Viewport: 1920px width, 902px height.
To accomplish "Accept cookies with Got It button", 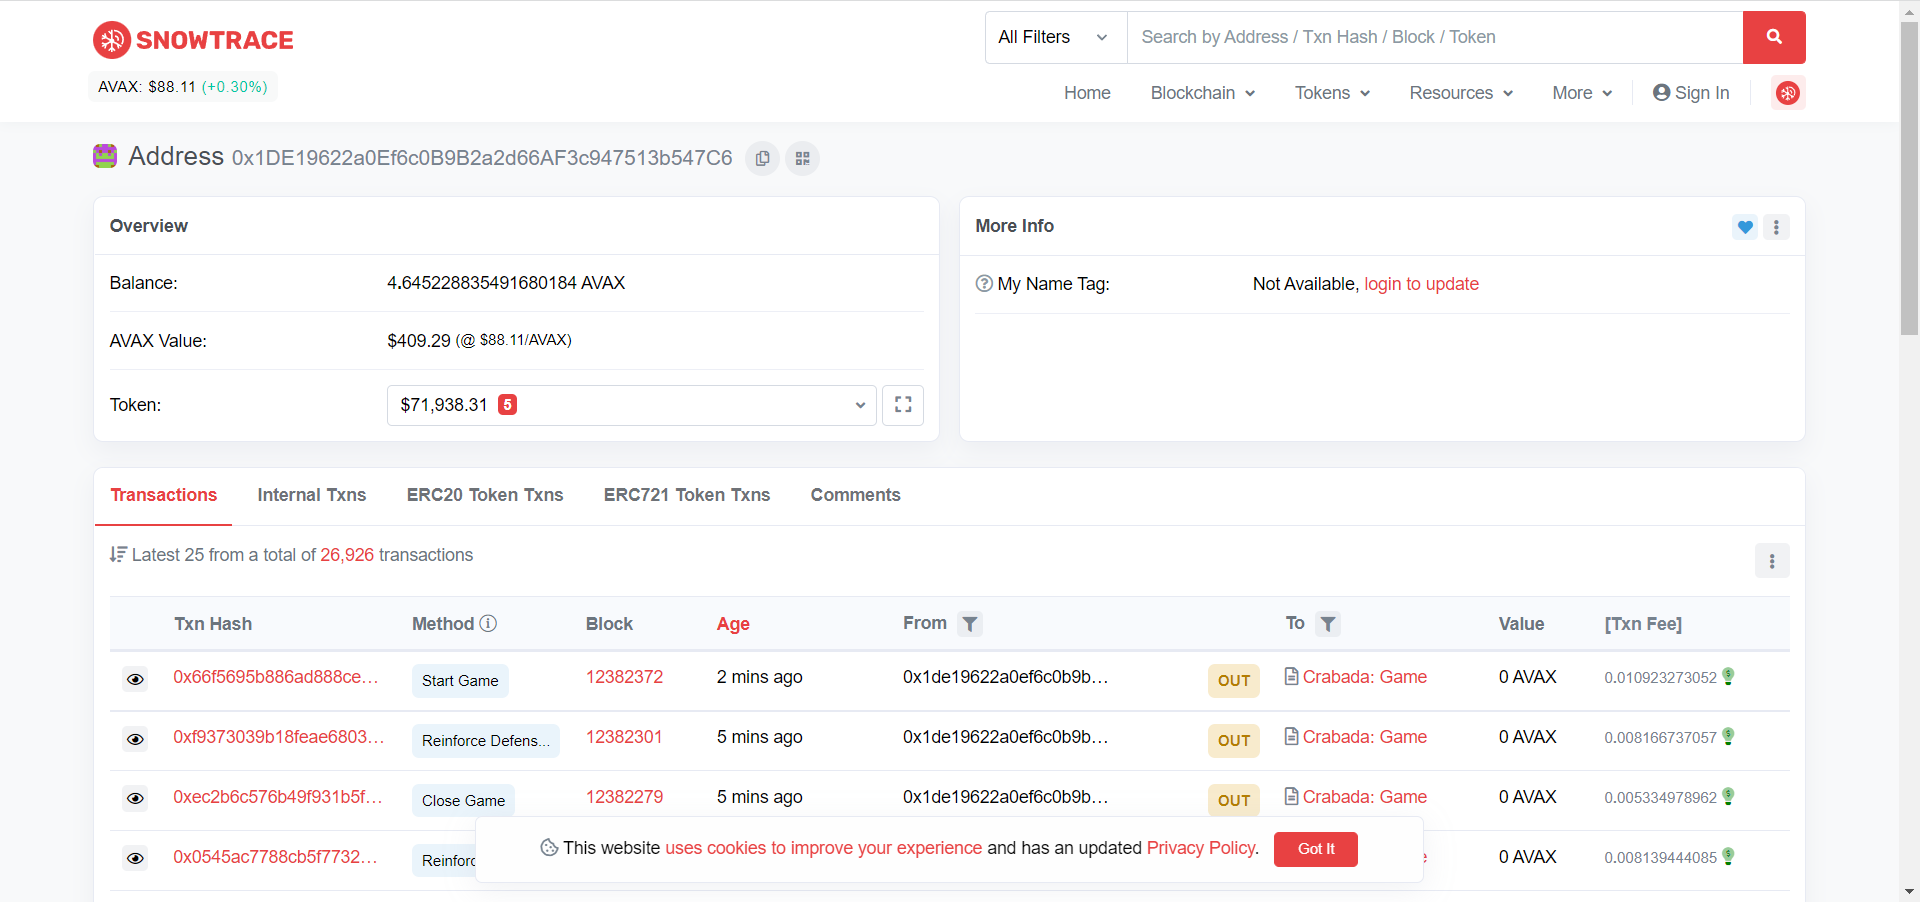I will [x=1316, y=849].
